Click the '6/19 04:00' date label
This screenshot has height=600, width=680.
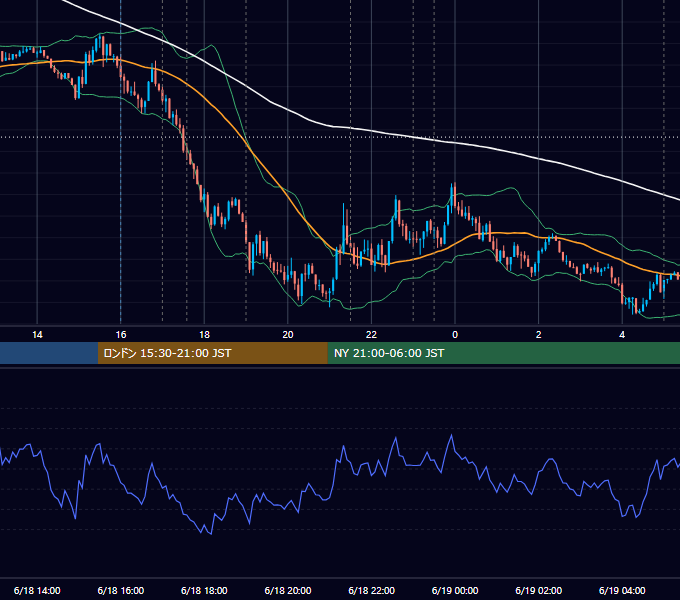click(622, 590)
